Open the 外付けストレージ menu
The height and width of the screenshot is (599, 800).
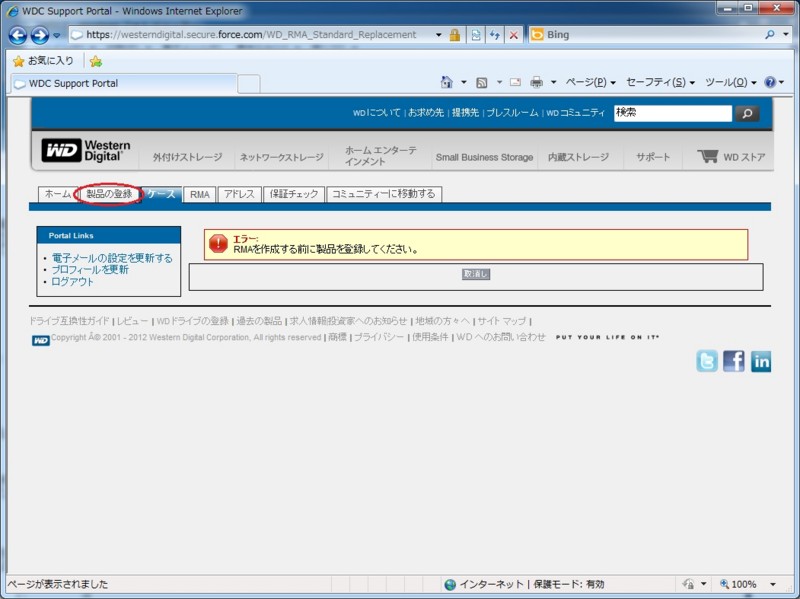[x=187, y=157]
